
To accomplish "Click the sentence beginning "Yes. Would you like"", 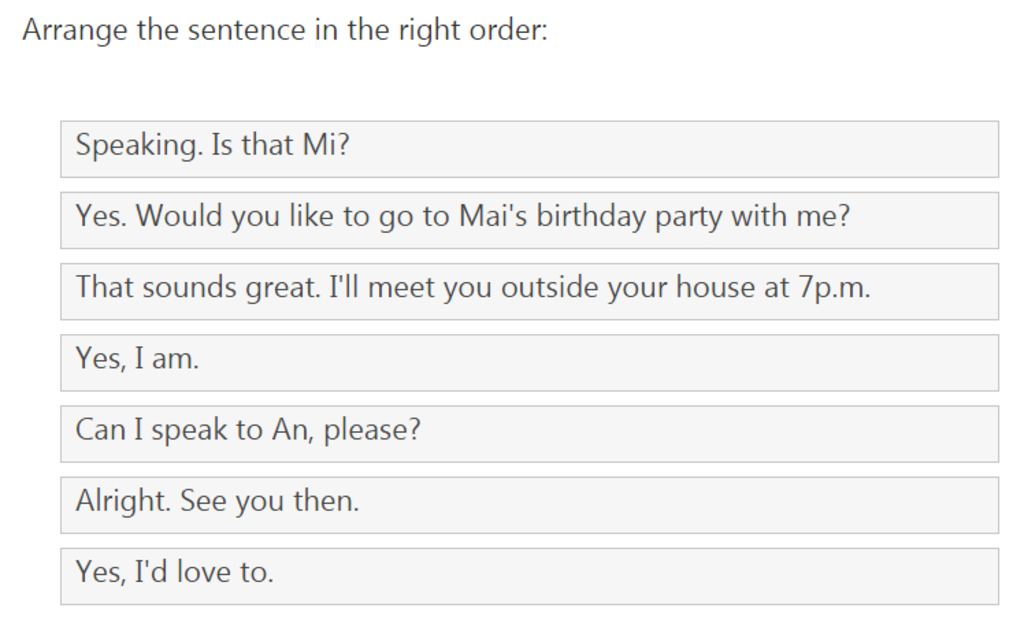I will [x=530, y=220].
